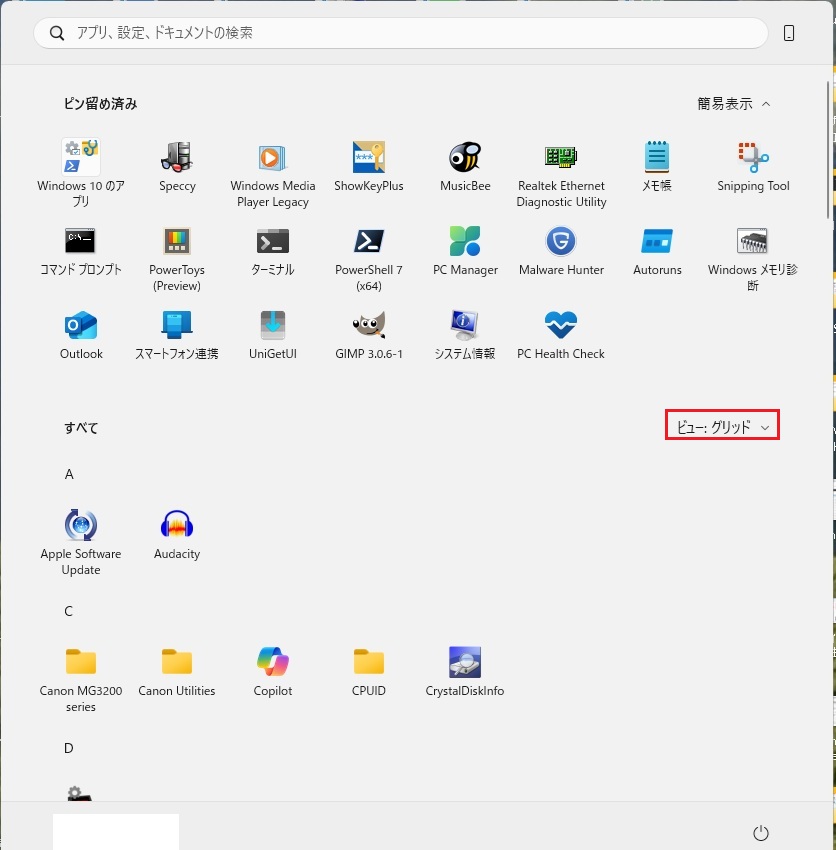
Task: Open ターミナル app
Action: 273,250
